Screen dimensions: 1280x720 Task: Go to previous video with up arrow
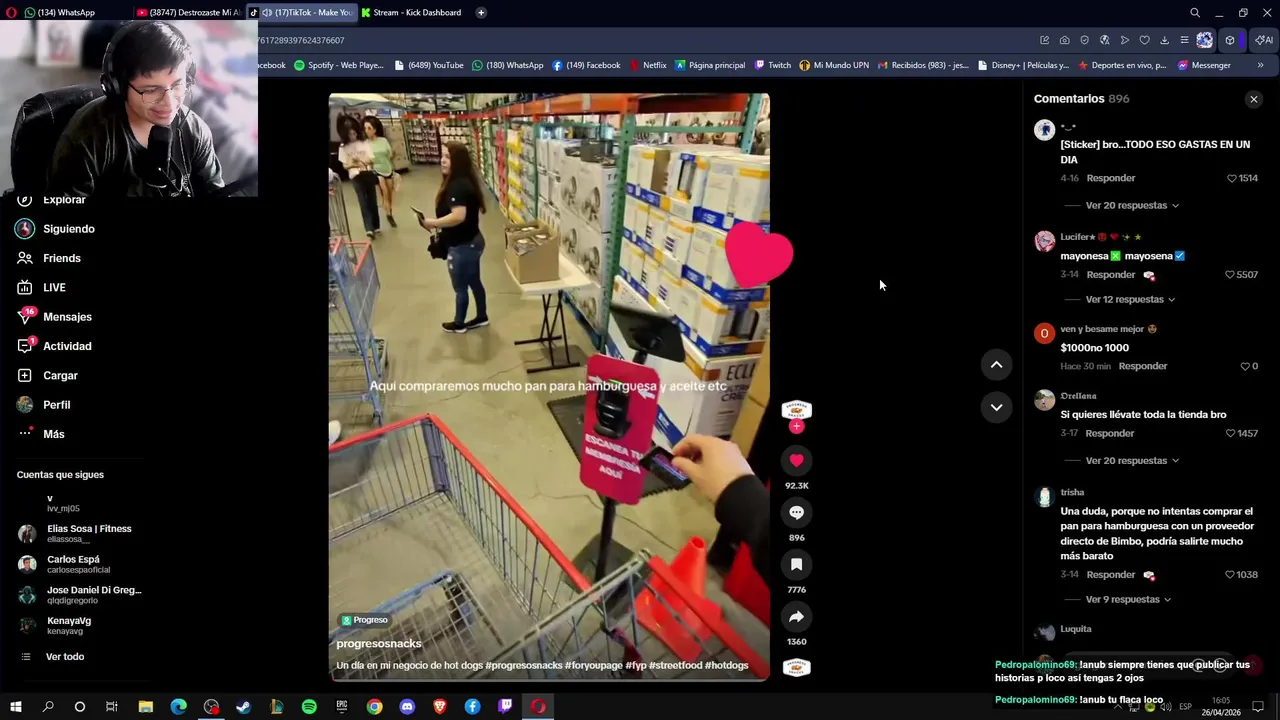click(x=996, y=365)
